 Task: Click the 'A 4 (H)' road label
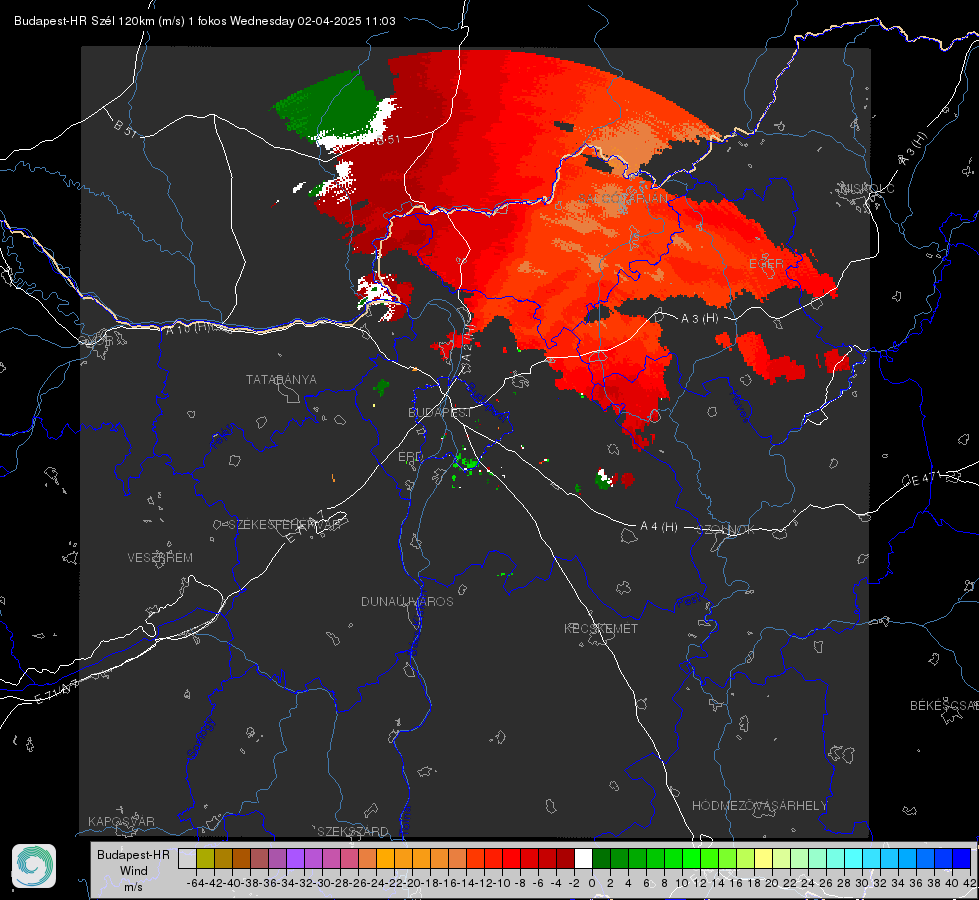(659, 527)
